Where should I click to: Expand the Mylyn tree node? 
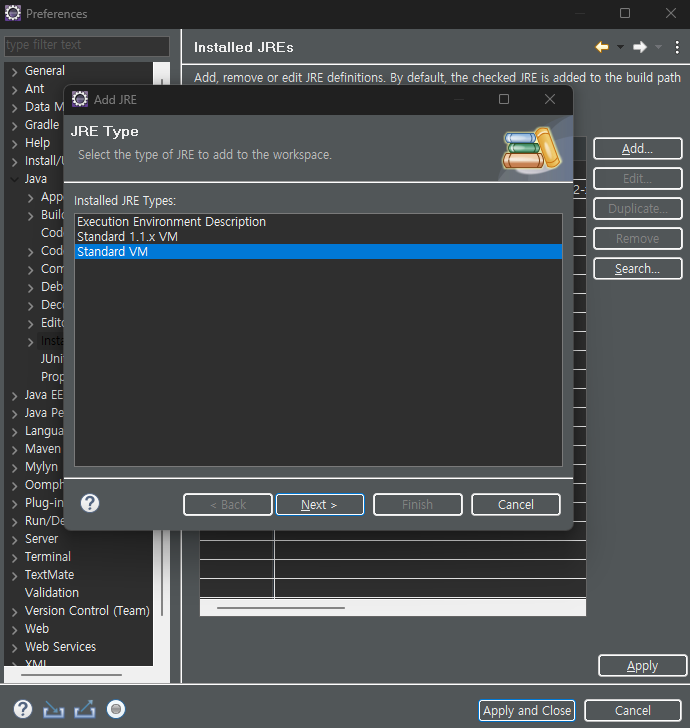[15, 468]
